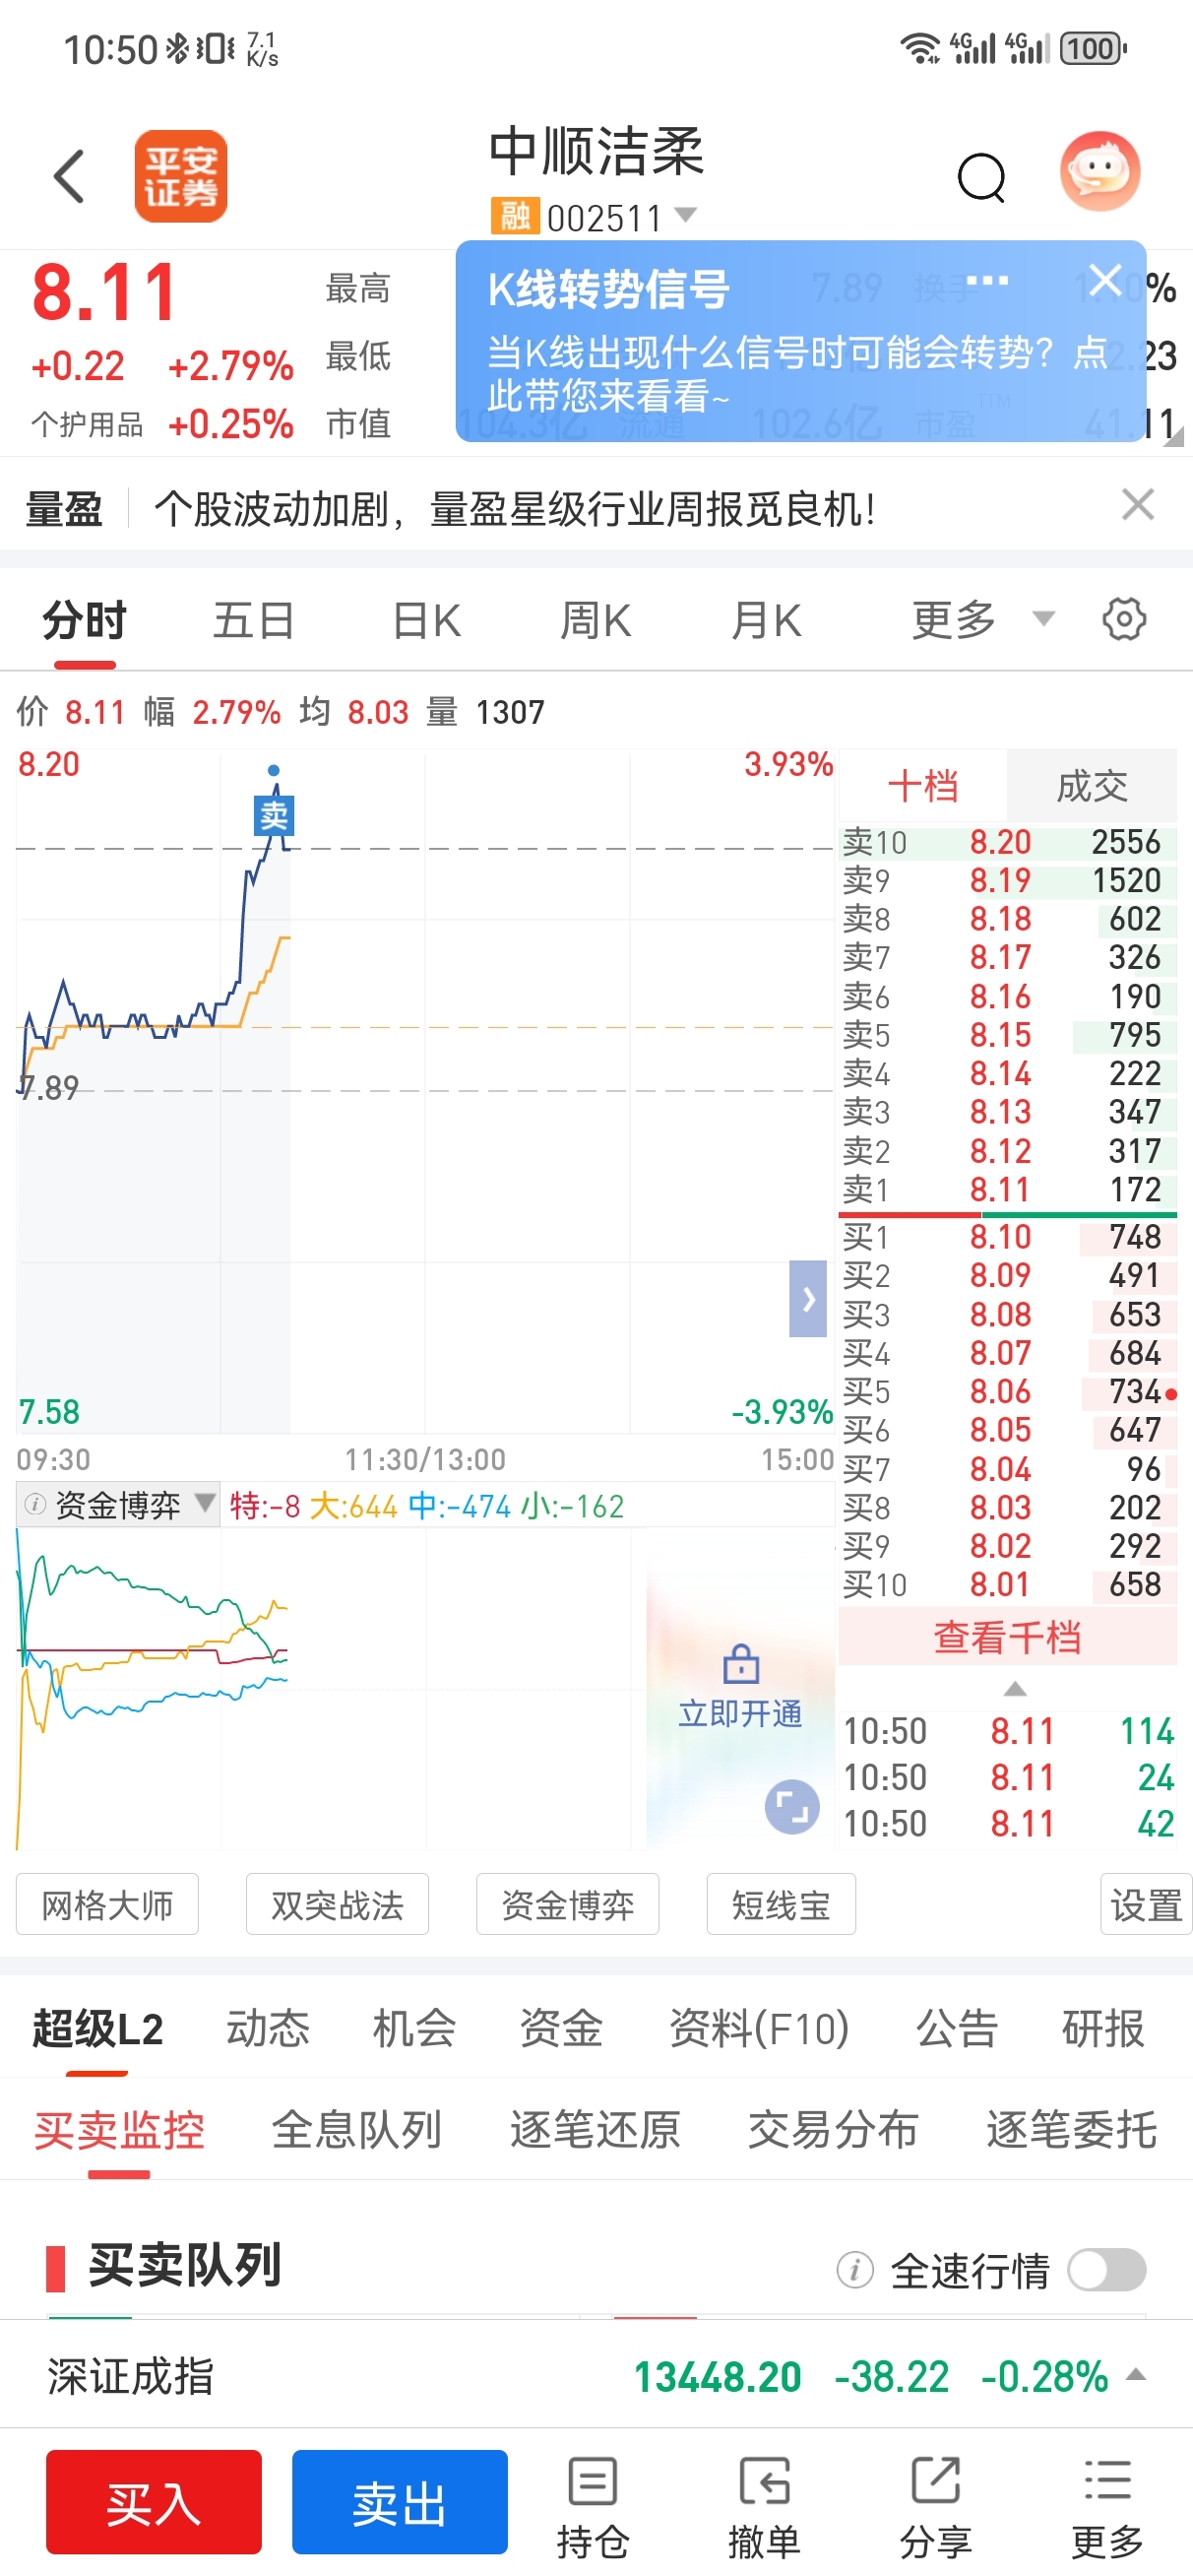Open the chat assistant avatar icon
This screenshot has height=2576, width=1193.
1099,172
